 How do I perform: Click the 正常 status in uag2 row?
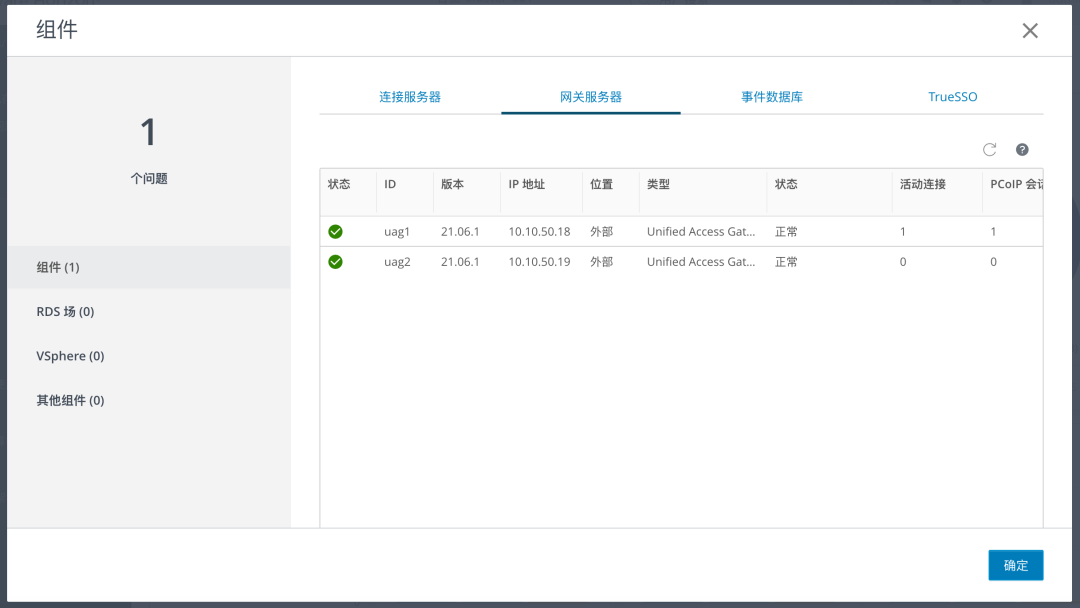click(786, 262)
